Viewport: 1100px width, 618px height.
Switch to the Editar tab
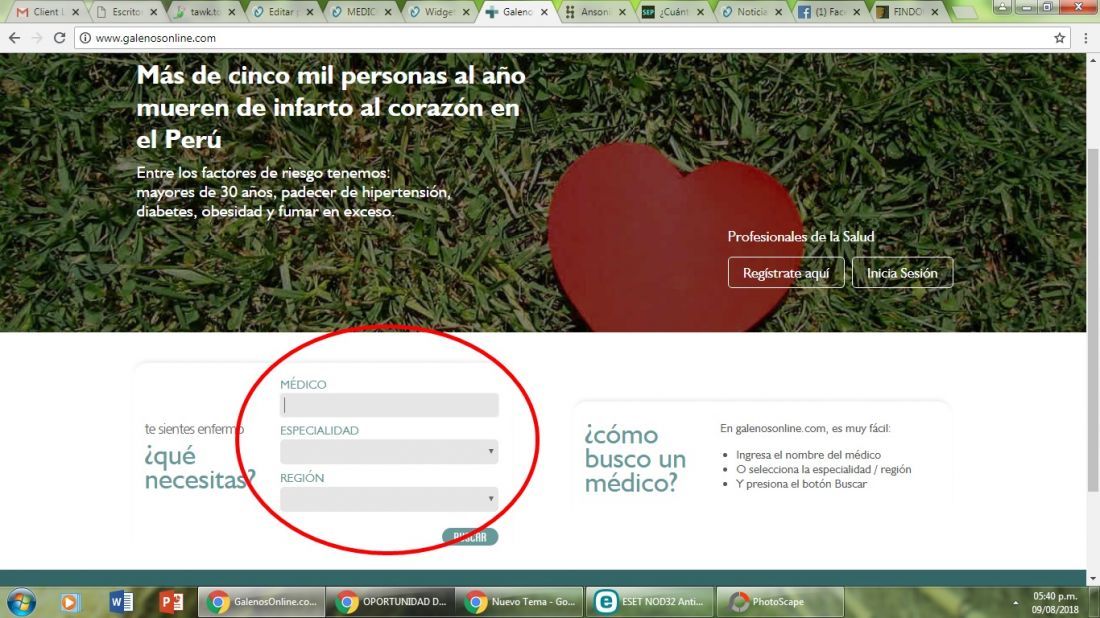pyautogui.click(x=281, y=12)
